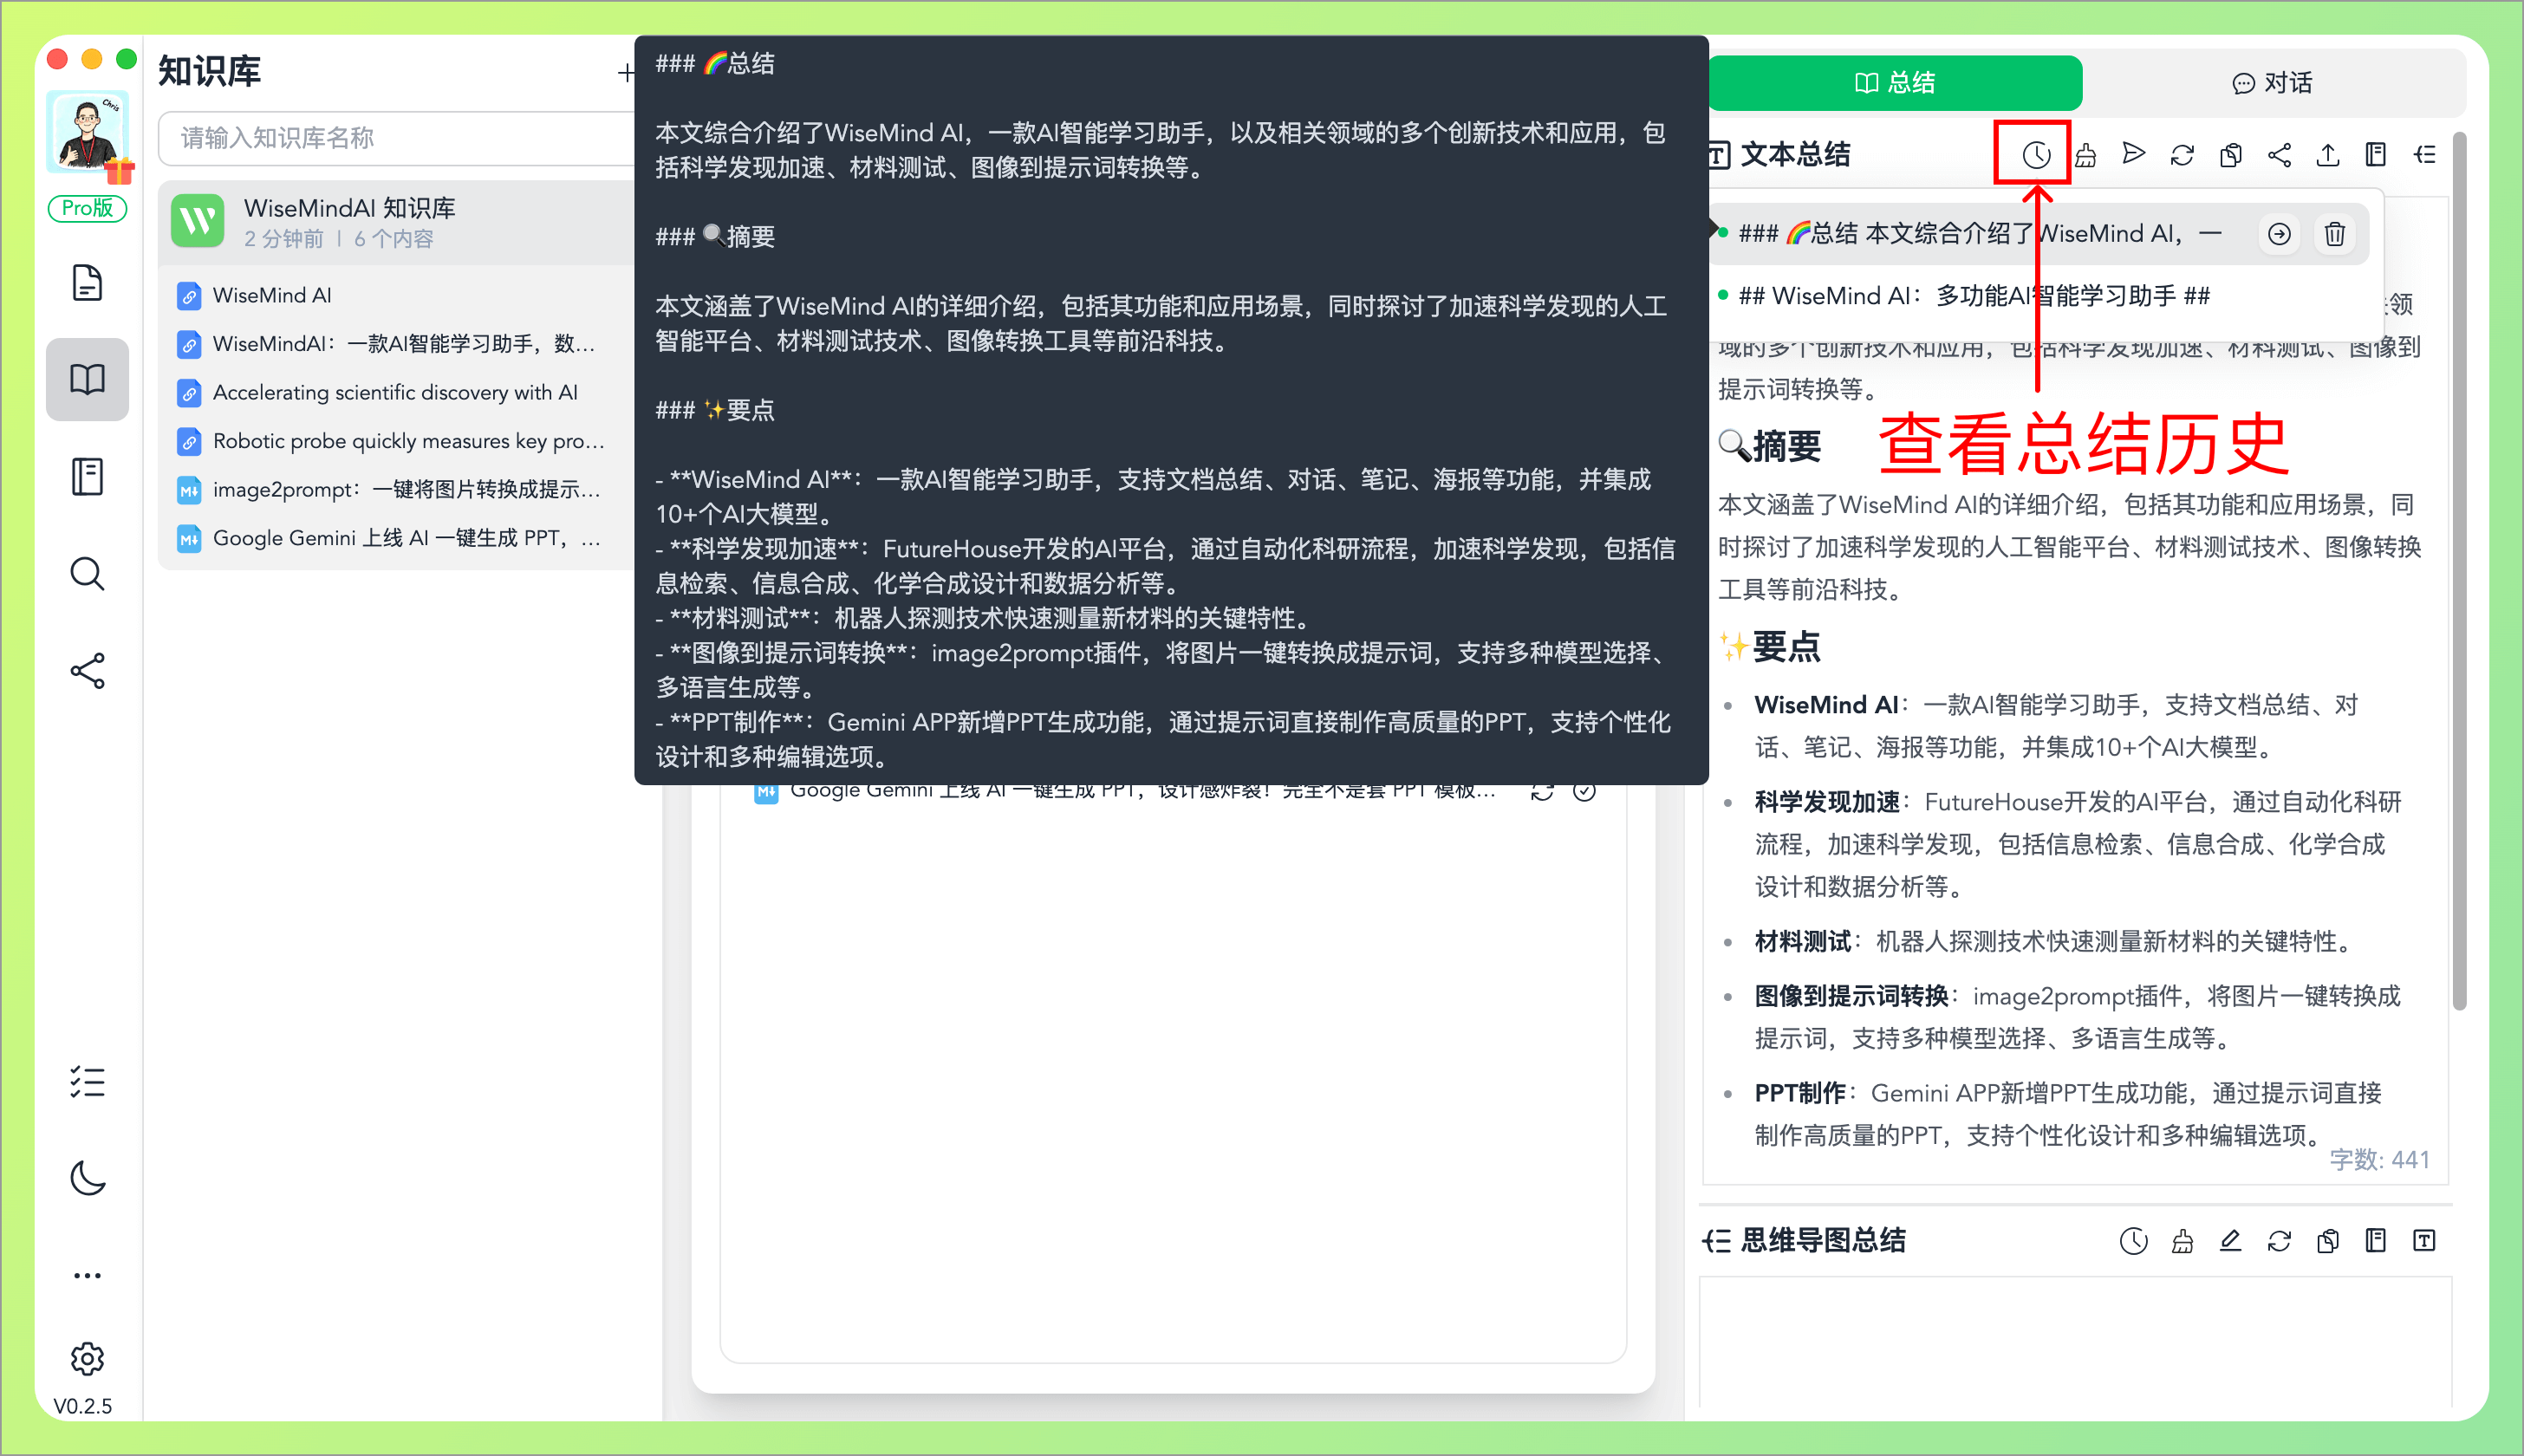Switch to the 对话 tab
The image size is (2524, 1456).
(x=2271, y=82)
